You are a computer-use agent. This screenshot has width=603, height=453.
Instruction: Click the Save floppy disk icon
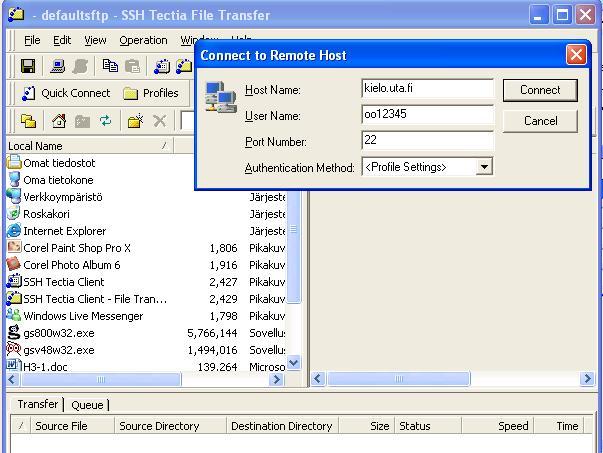click(28, 66)
